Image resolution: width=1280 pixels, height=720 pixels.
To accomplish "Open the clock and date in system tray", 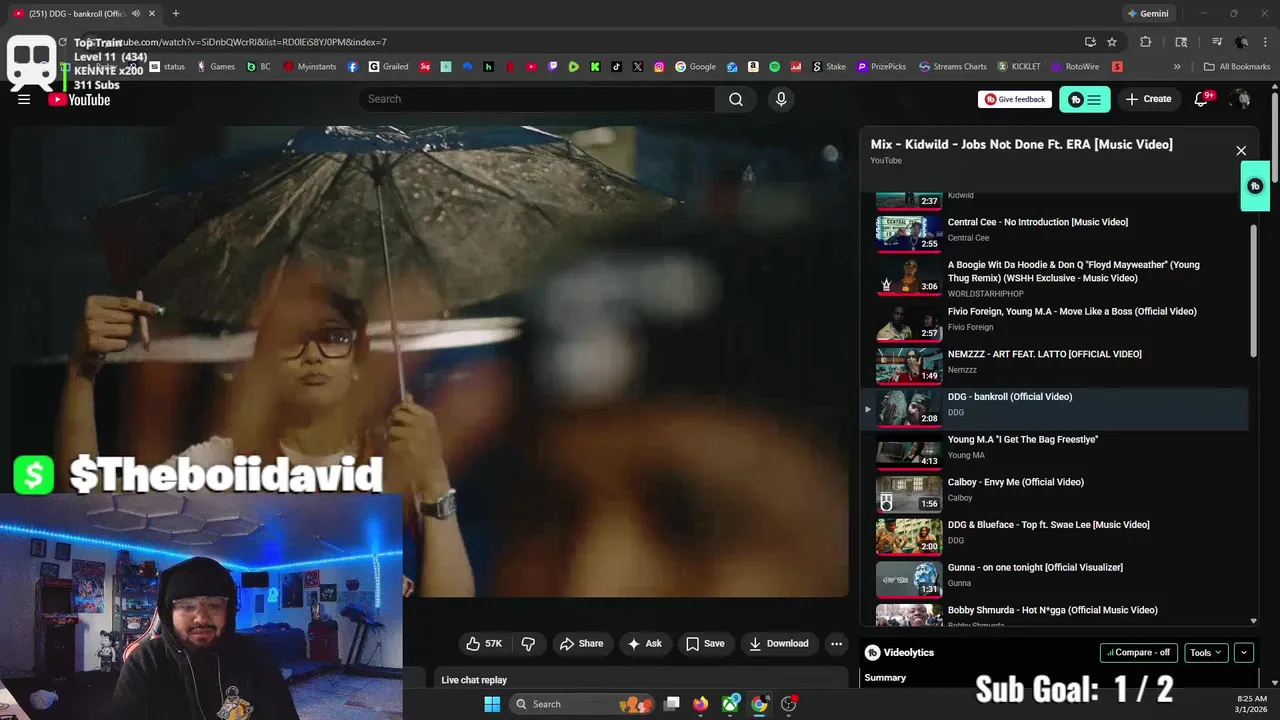I will pos(1252,704).
